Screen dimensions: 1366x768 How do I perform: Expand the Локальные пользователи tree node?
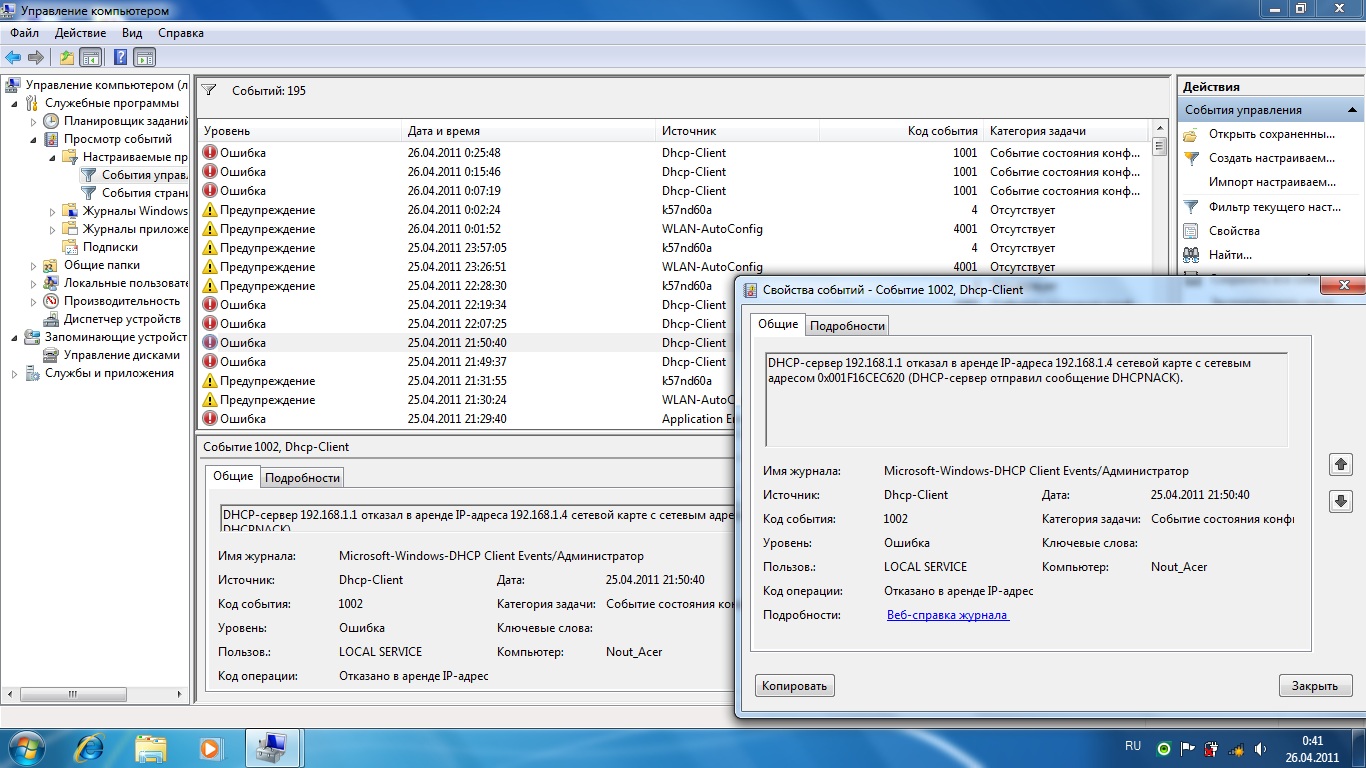pos(34,283)
